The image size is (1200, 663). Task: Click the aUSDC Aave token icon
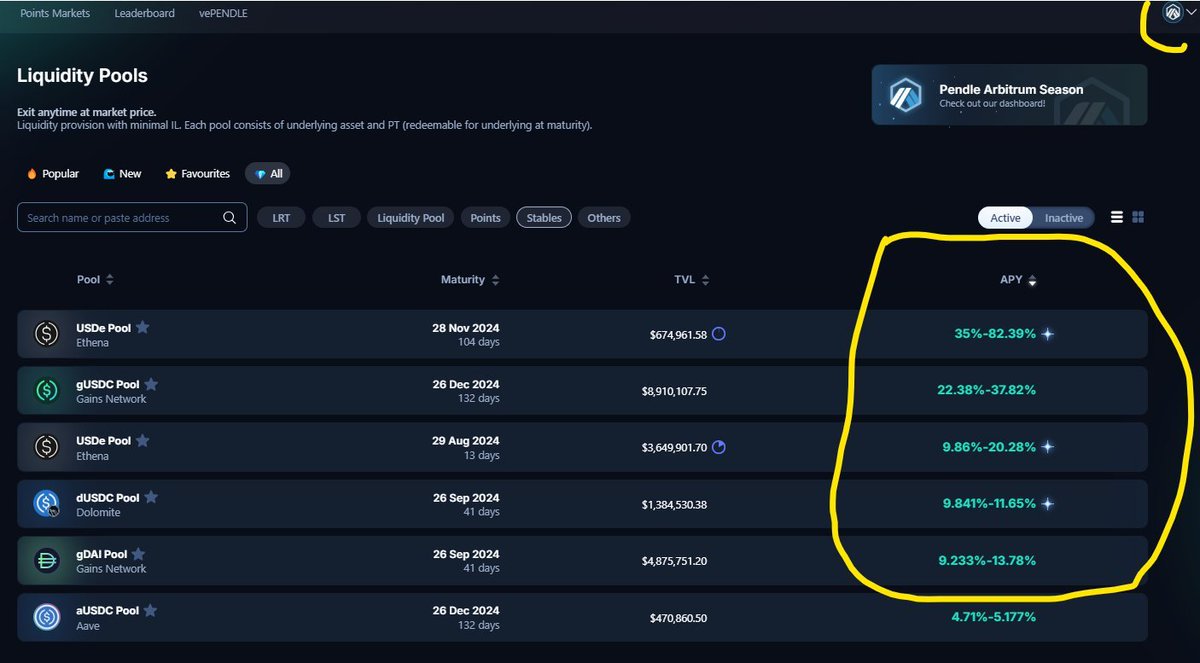coord(46,617)
